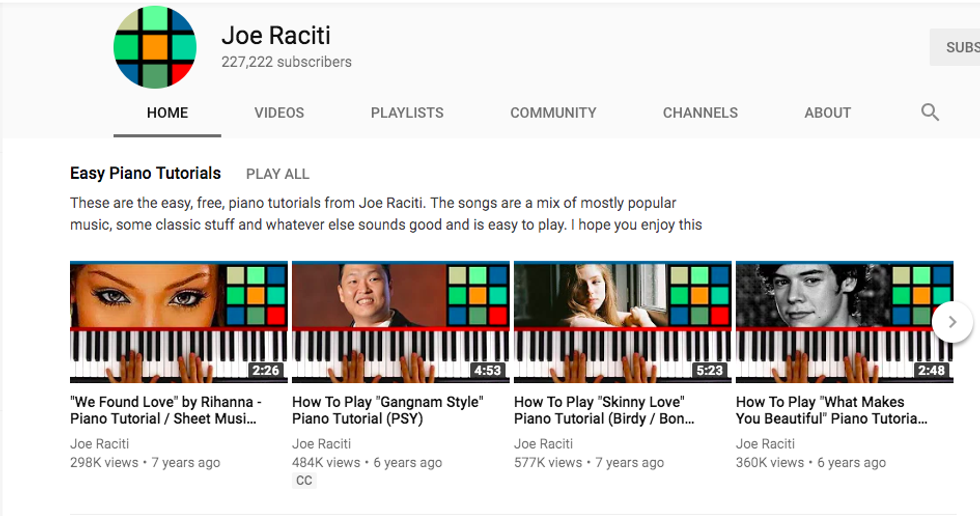
Task: Click the "How To Play Gangnam Style" title
Action: tap(387, 410)
